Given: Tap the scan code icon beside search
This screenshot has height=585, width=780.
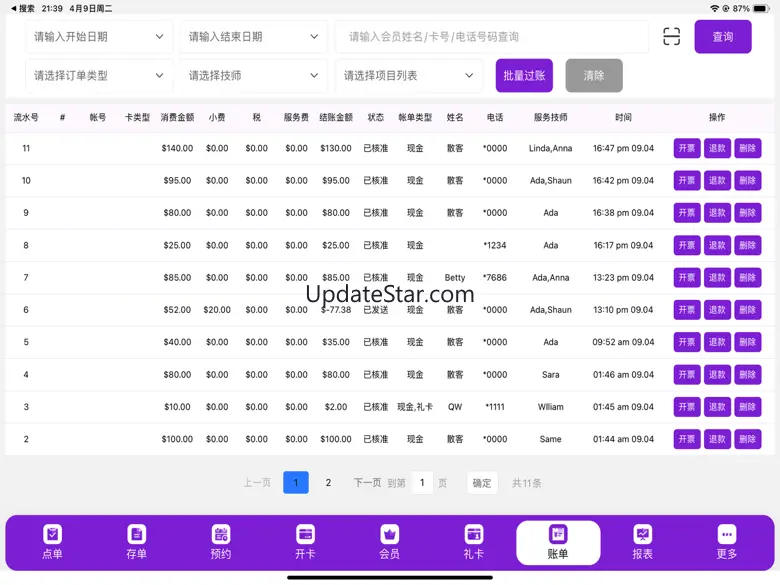Looking at the screenshot, I should coord(671,37).
